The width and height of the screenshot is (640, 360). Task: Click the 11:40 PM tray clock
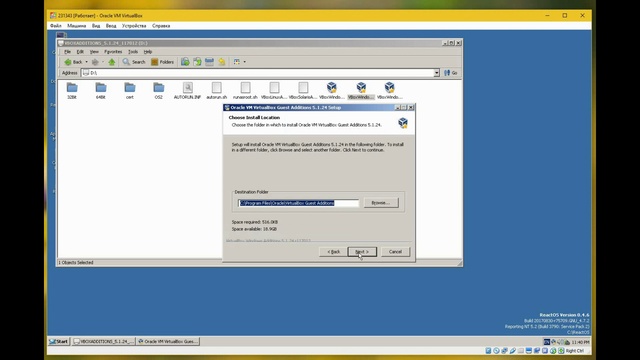pyautogui.click(x=580, y=342)
